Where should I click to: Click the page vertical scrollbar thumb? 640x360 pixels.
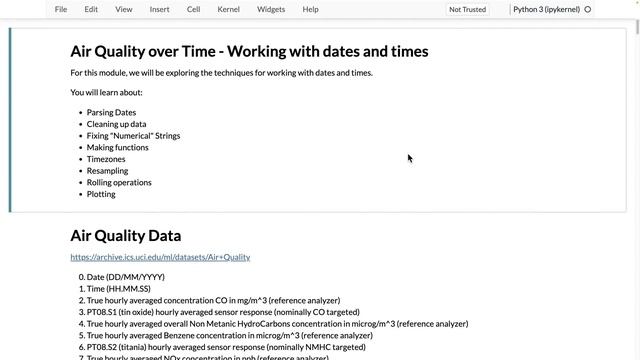(637, 26)
